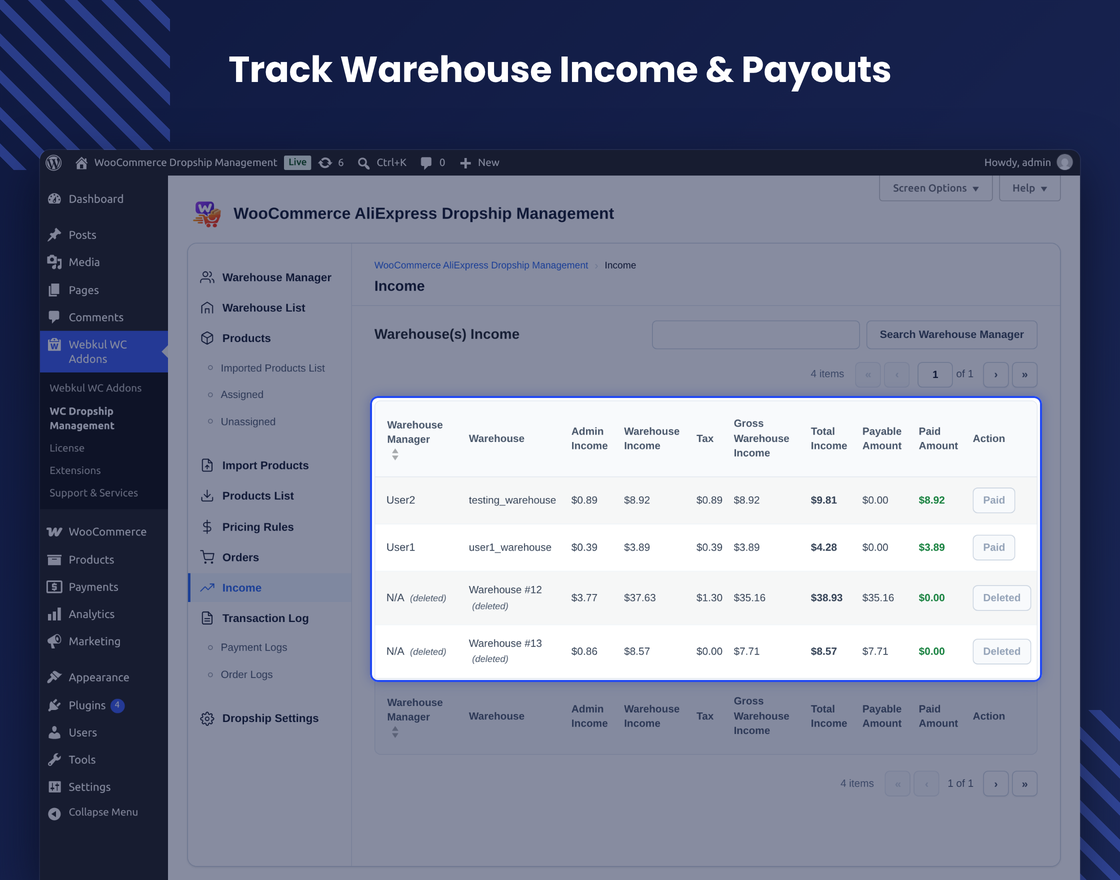Sort by Warehouse Manager column arrows in header
The image size is (1120, 880).
click(x=395, y=454)
